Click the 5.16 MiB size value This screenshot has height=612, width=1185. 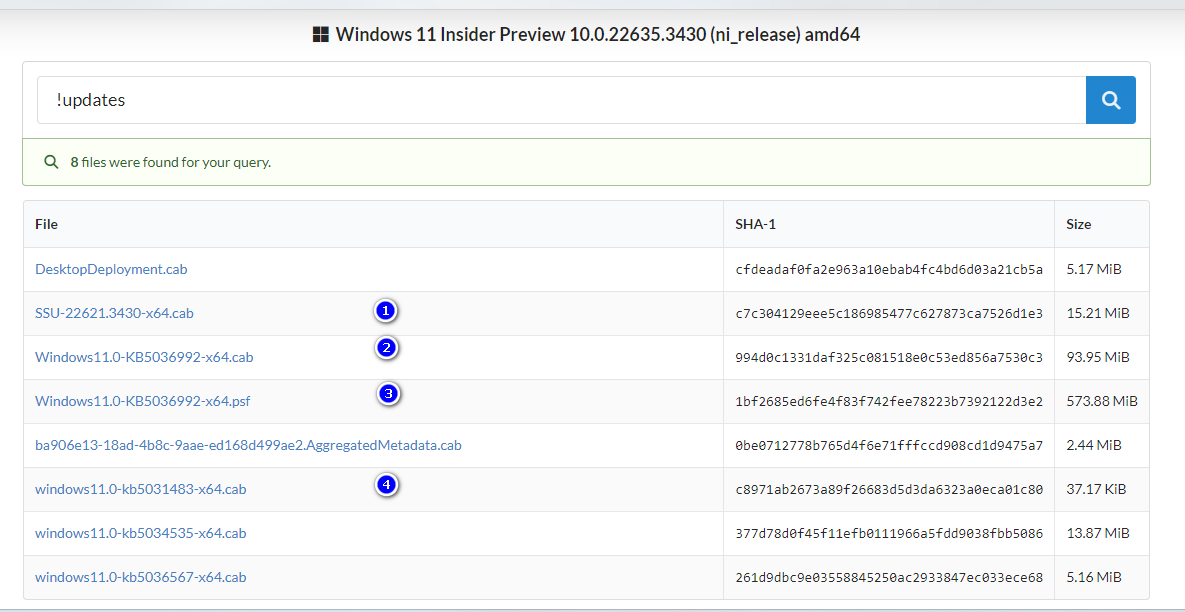(1094, 577)
